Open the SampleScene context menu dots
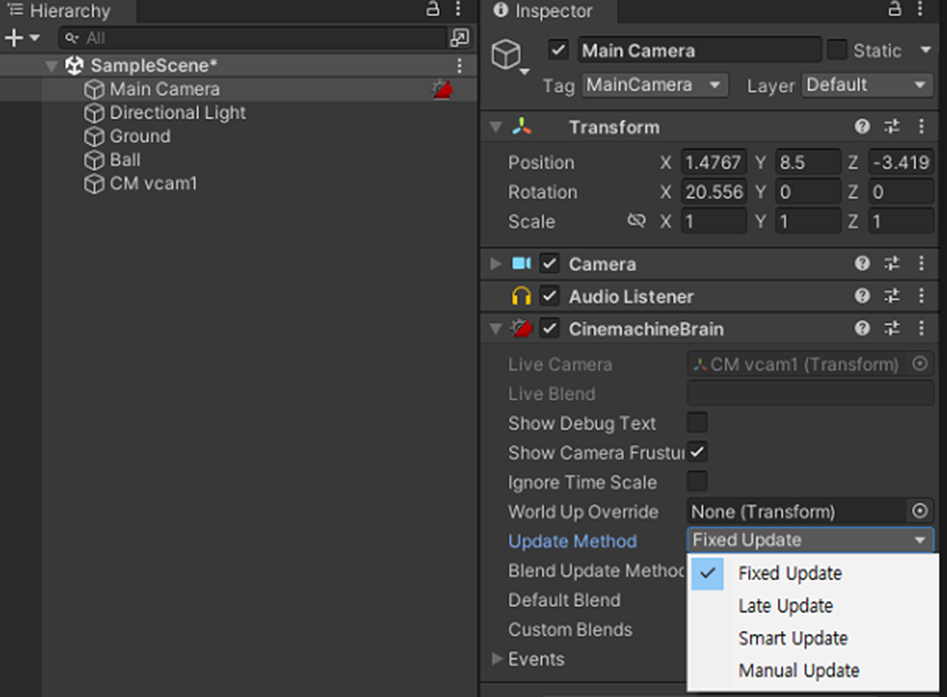The width and height of the screenshot is (947, 697). click(x=460, y=65)
